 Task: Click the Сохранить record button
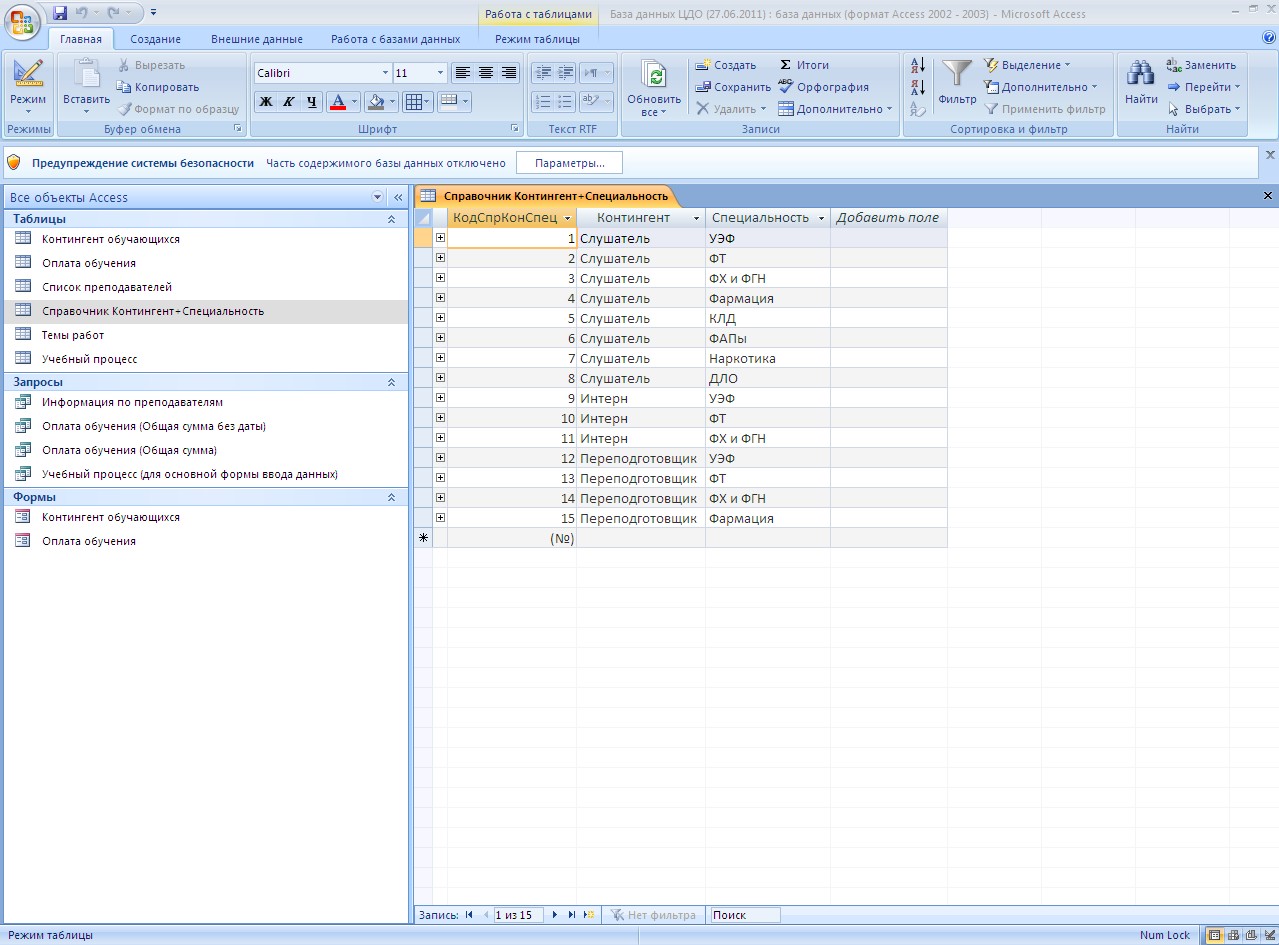(733, 87)
